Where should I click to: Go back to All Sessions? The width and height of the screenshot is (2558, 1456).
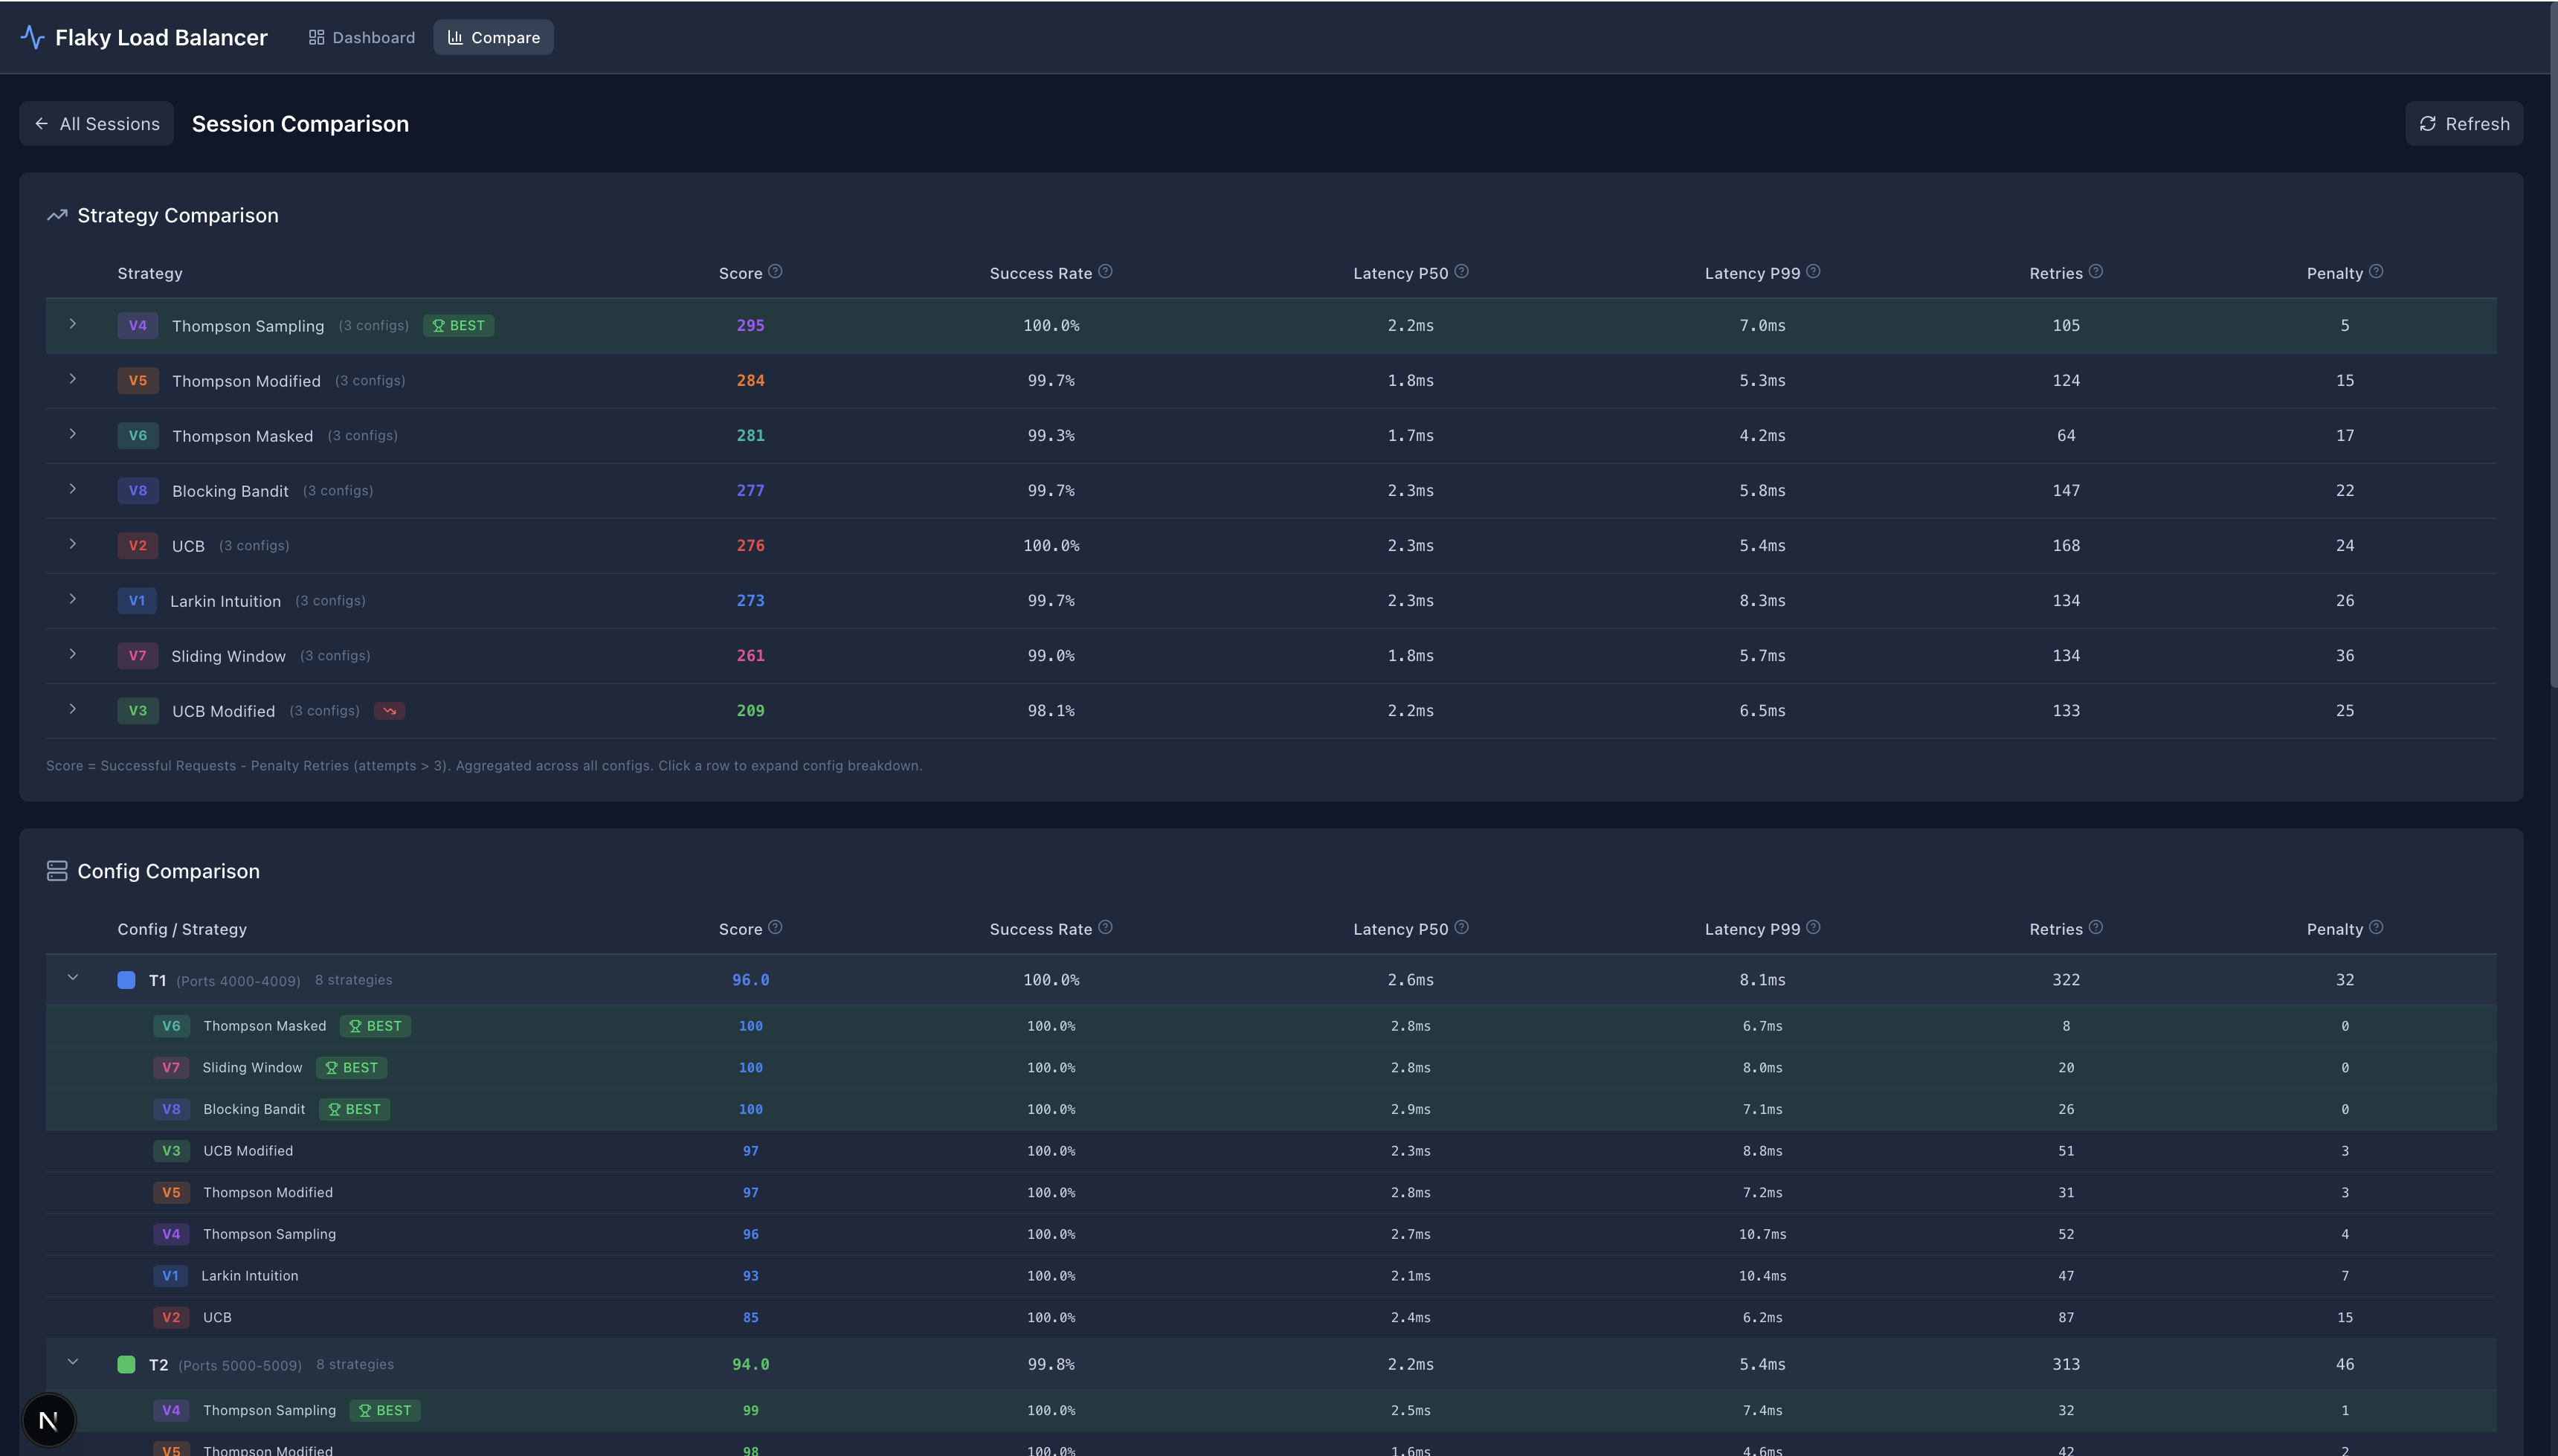click(x=97, y=124)
